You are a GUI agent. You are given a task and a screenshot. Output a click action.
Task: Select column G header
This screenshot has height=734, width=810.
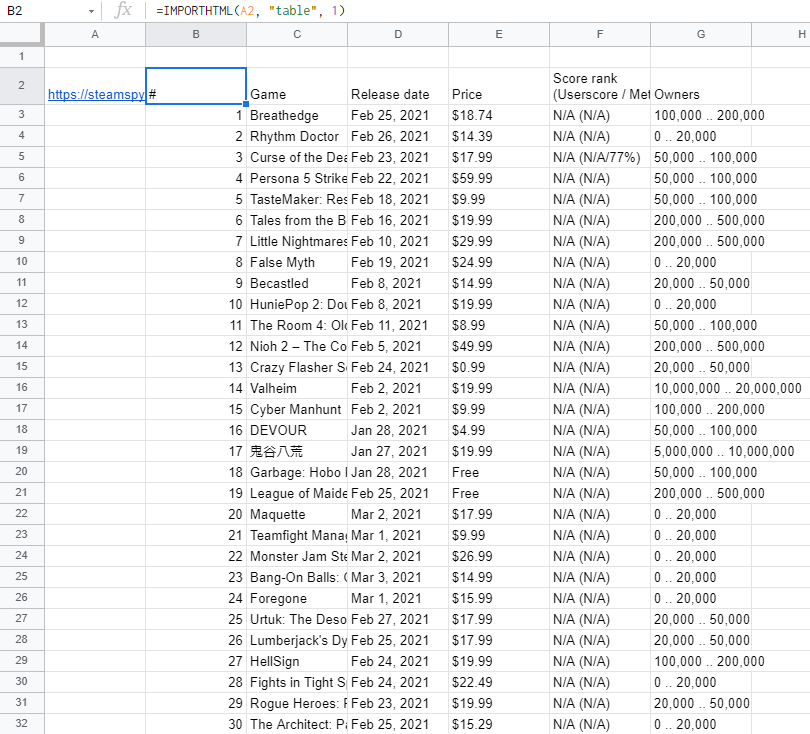[x=701, y=35]
